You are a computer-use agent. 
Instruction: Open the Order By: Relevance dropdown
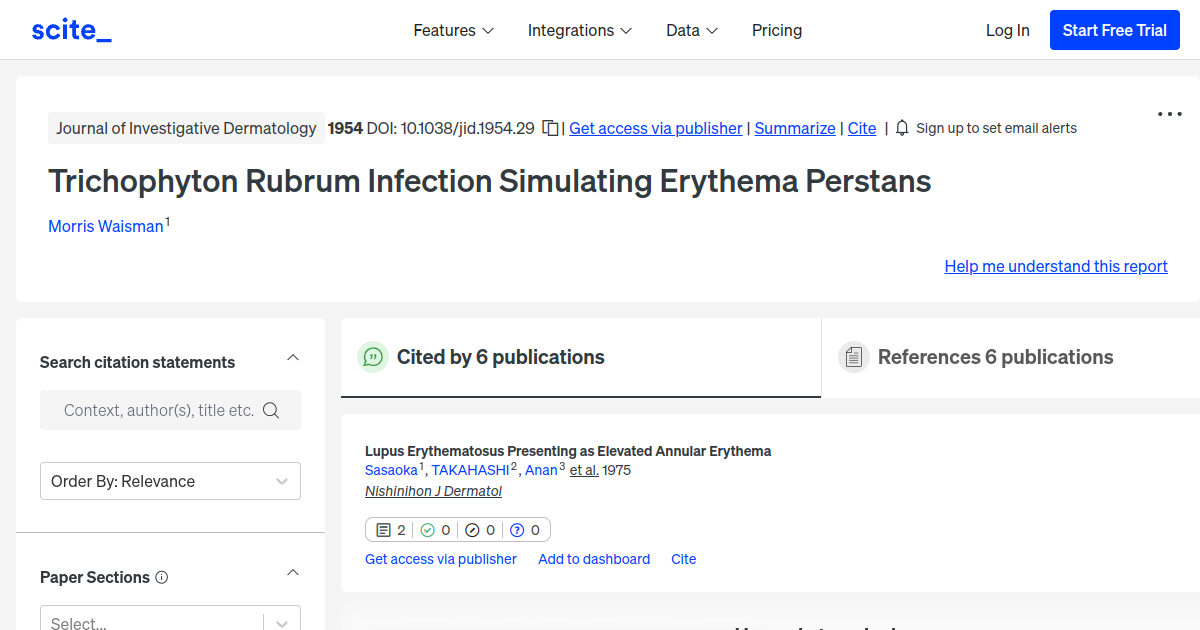pyautogui.click(x=170, y=481)
